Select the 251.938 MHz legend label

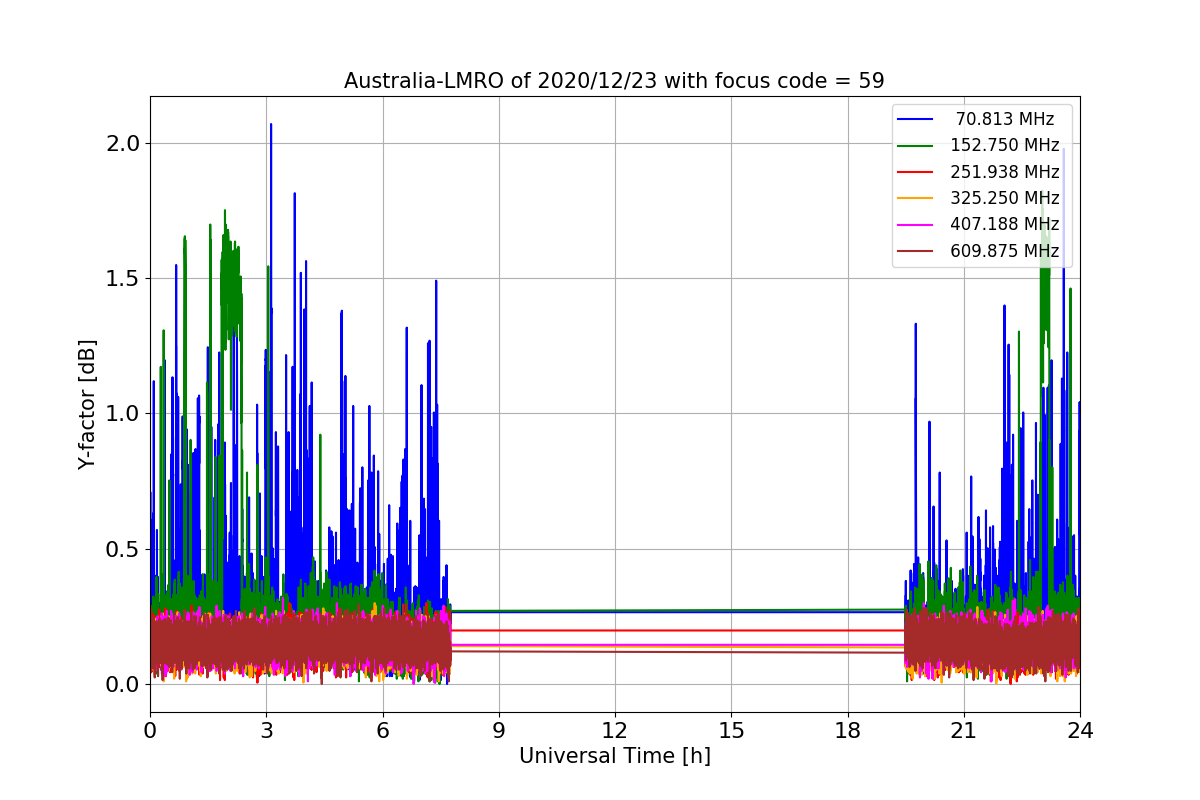(x=1005, y=172)
